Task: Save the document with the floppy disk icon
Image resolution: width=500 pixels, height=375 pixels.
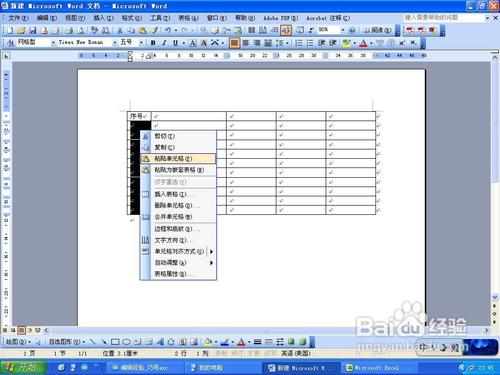Action: point(33,31)
